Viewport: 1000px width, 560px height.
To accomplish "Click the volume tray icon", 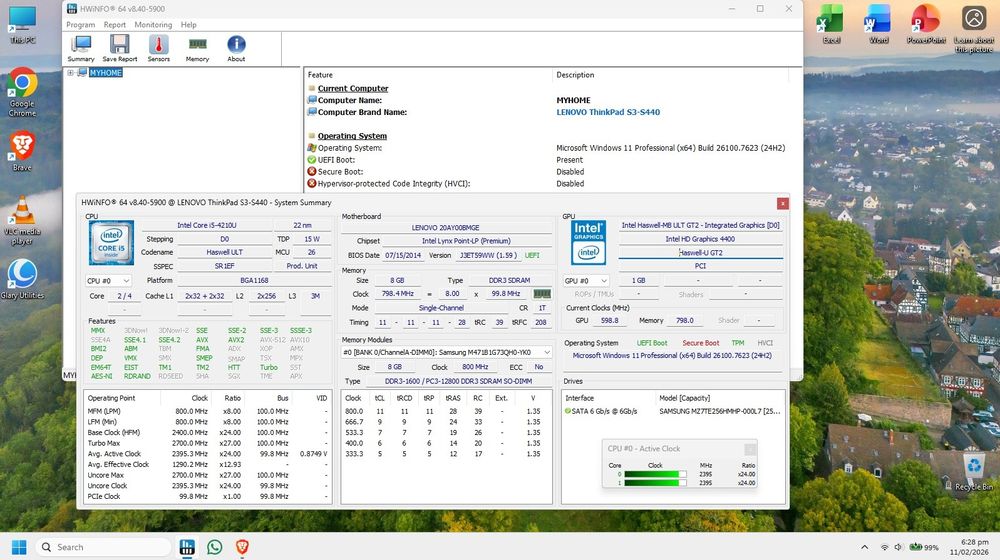I will [898, 547].
